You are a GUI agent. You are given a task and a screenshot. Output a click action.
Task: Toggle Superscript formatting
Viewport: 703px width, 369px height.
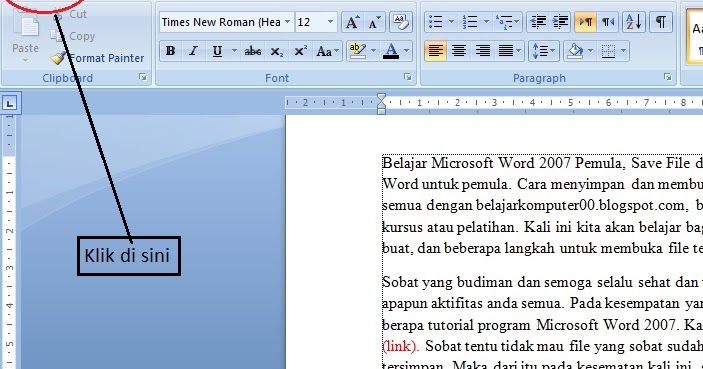300,51
